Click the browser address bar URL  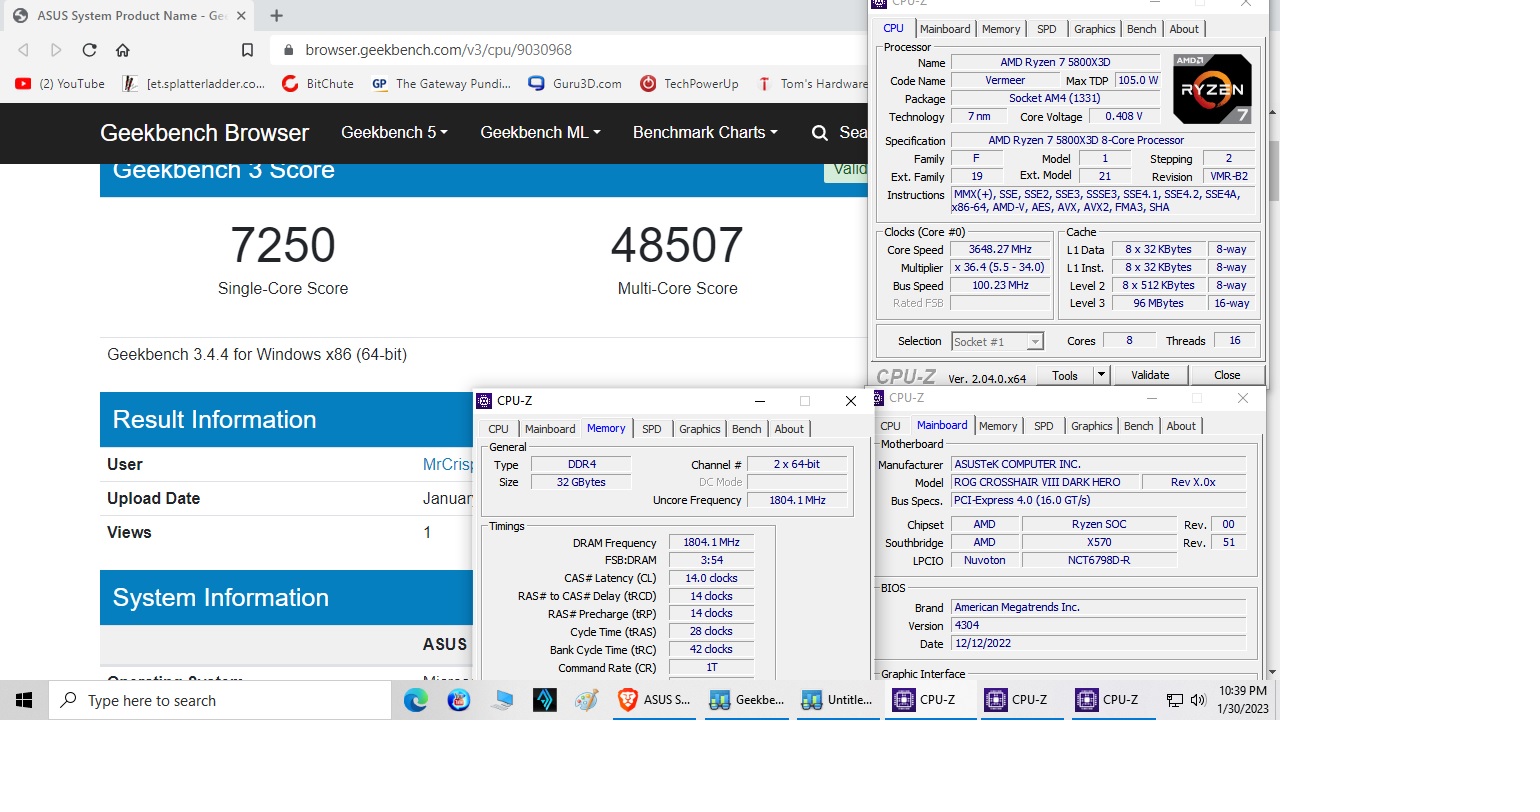(x=439, y=50)
